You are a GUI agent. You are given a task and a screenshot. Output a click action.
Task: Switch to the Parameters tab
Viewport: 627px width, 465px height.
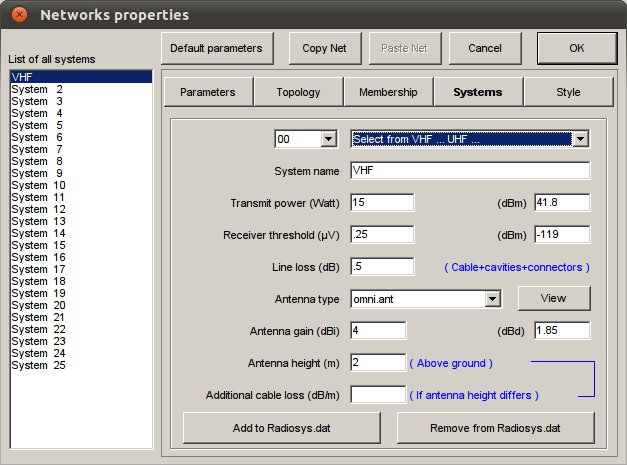pyautogui.click(x=207, y=92)
